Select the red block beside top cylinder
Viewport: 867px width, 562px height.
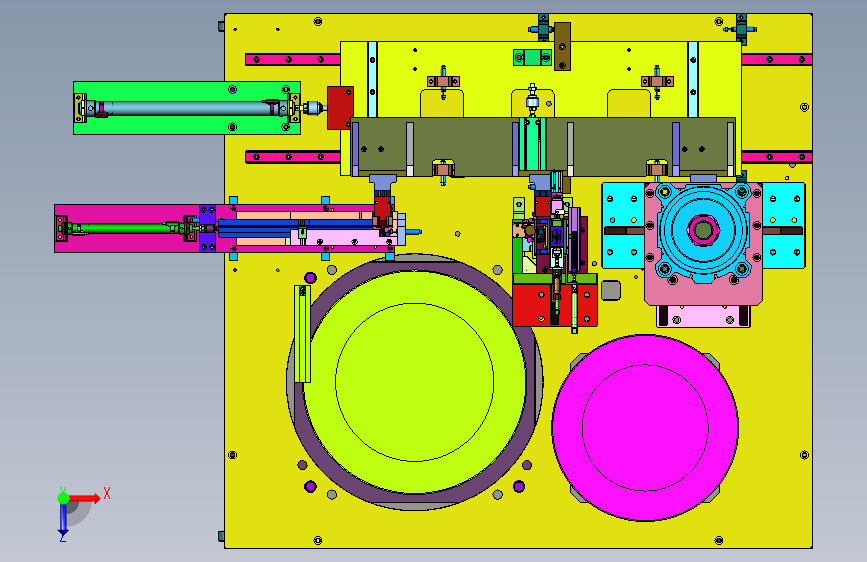point(340,108)
